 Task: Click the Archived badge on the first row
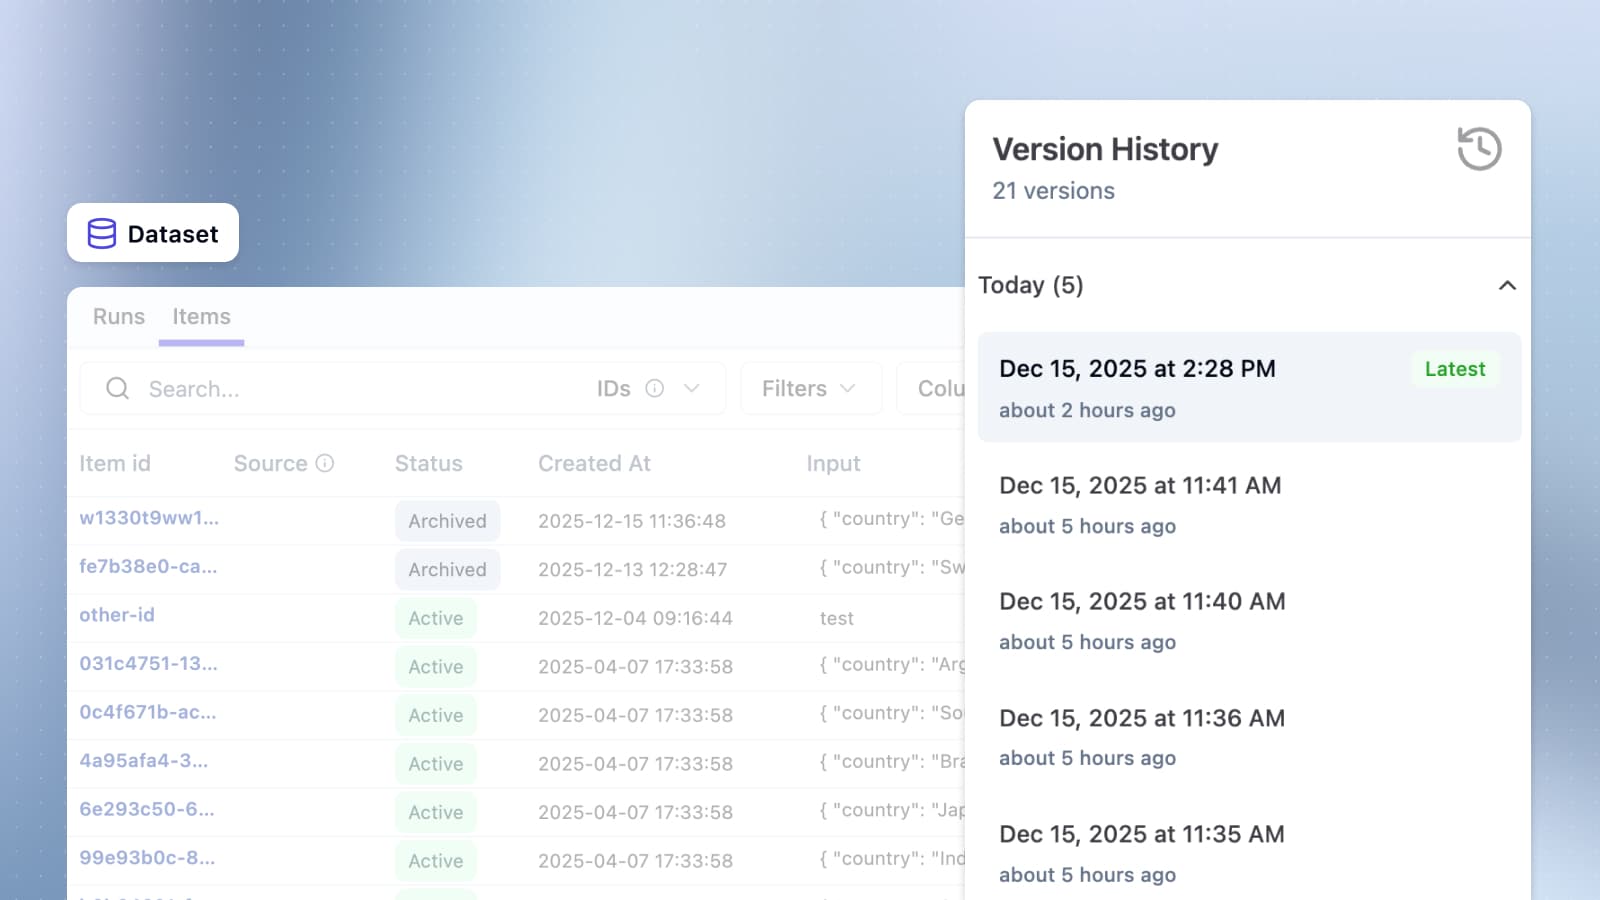pos(447,520)
